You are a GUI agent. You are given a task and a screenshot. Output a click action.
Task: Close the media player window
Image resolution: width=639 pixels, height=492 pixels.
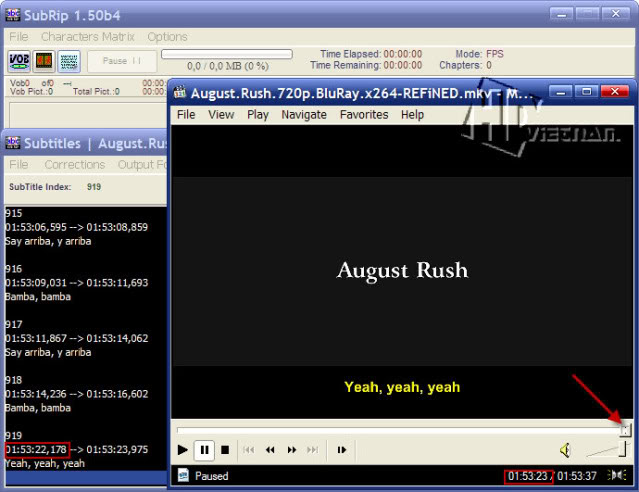pos(615,92)
